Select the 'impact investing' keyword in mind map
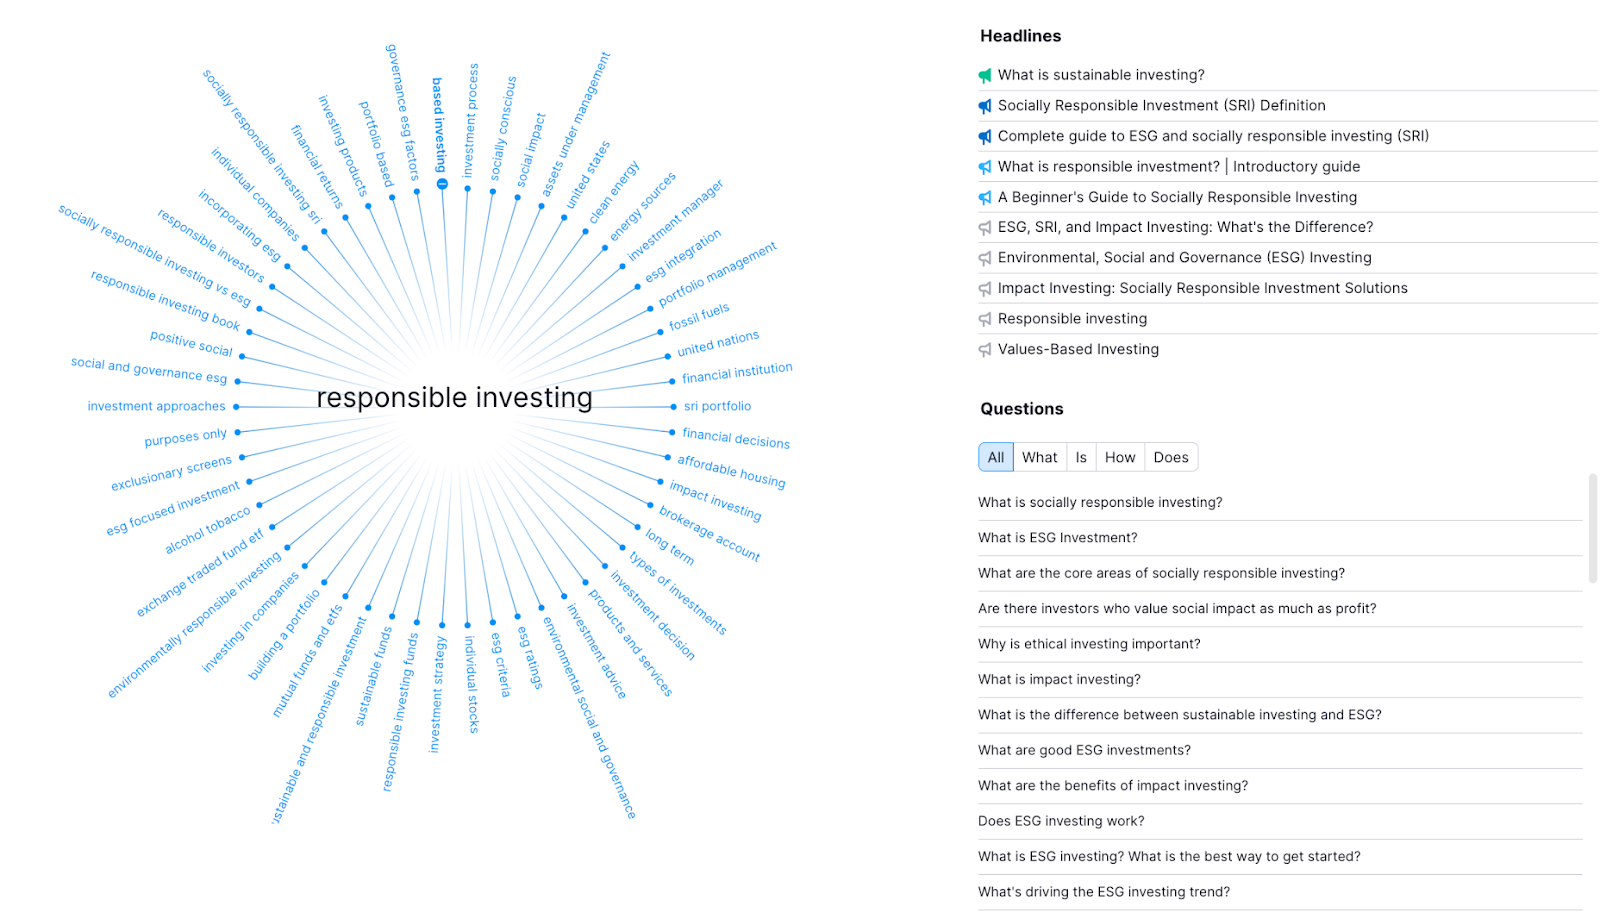The image size is (1600, 914). 715,500
